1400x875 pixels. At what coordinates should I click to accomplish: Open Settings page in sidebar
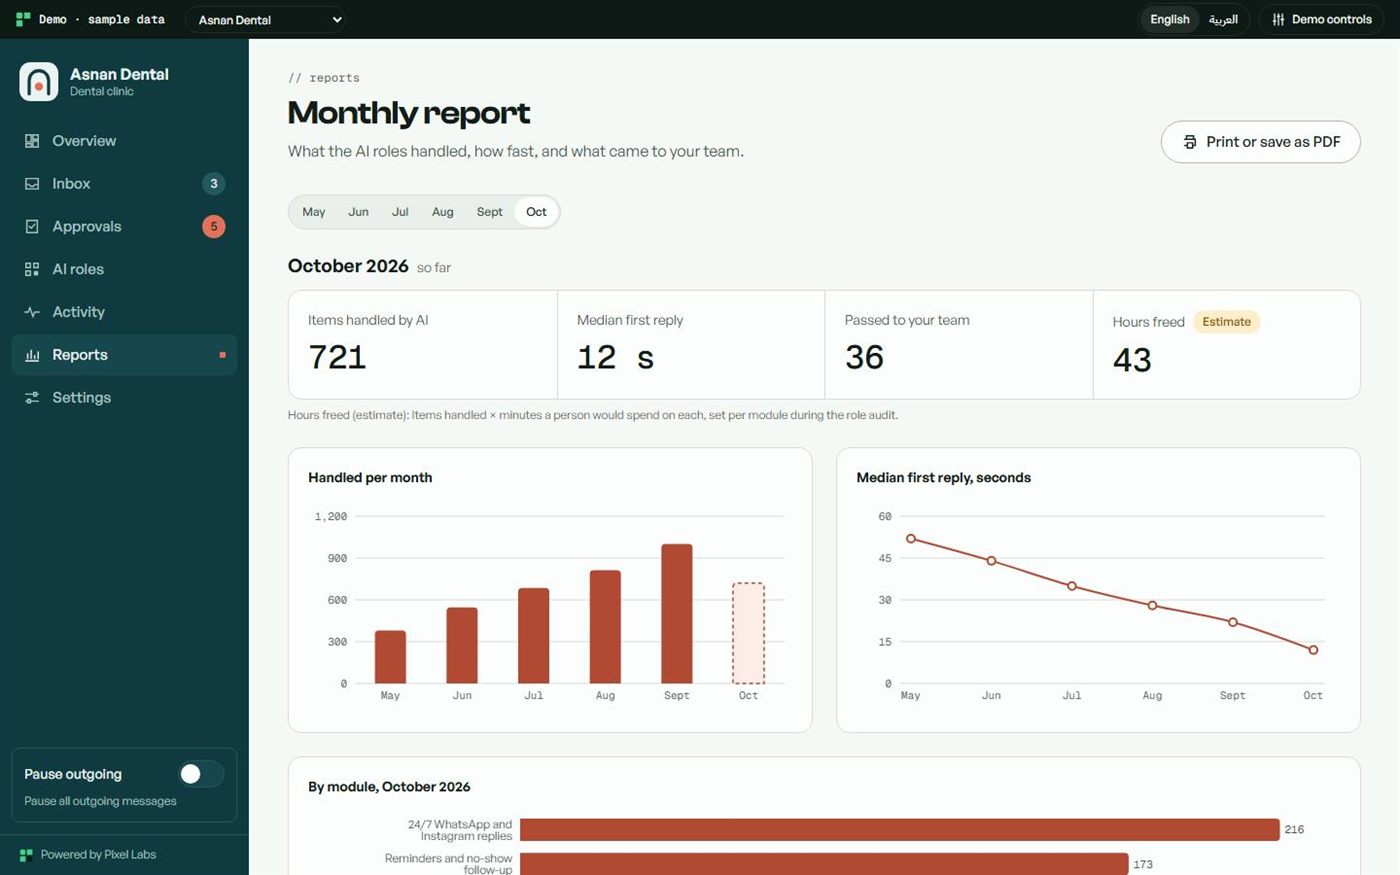pos(124,398)
